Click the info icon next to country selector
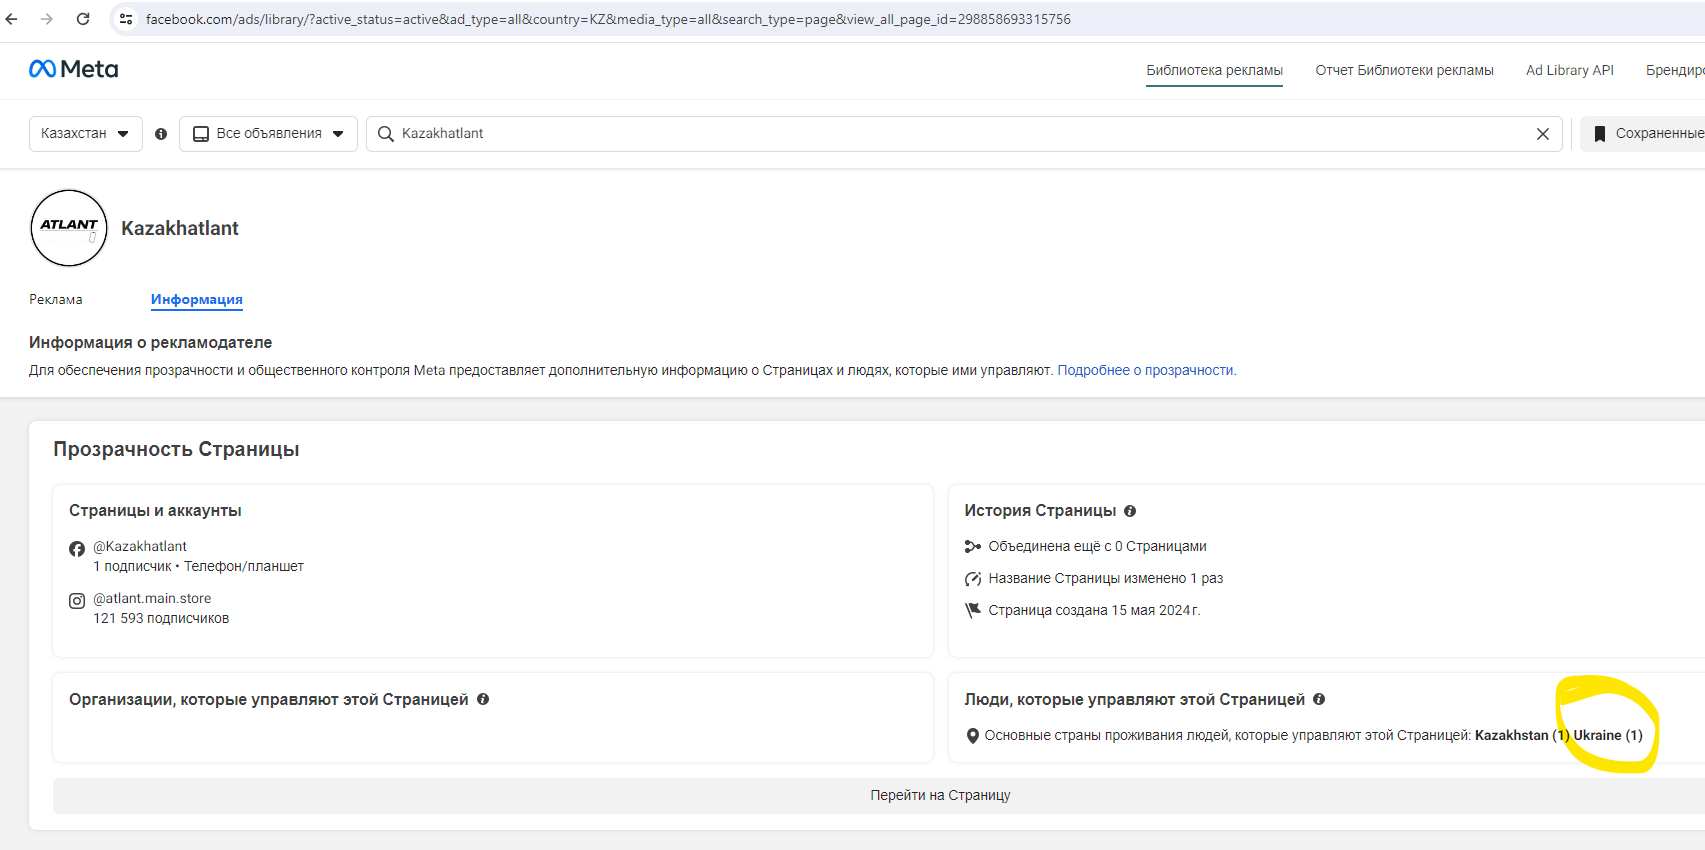1705x850 pixels. tap(161, 134)
